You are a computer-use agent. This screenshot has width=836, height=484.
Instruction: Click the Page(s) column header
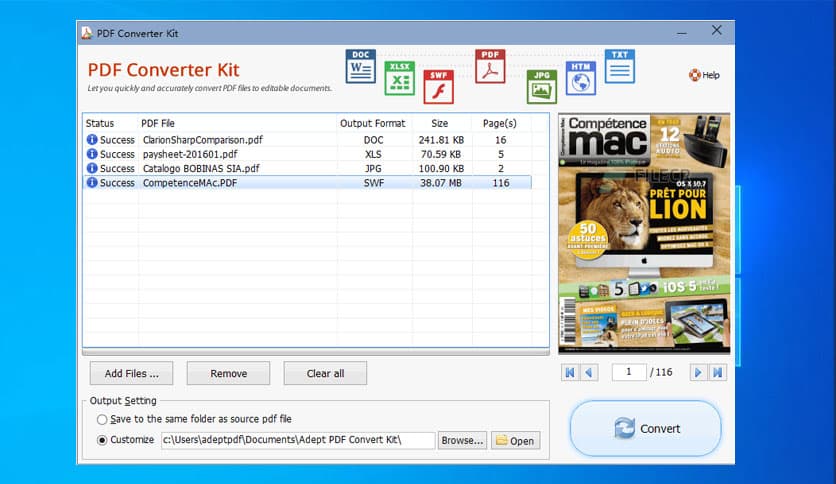point(500,123)
